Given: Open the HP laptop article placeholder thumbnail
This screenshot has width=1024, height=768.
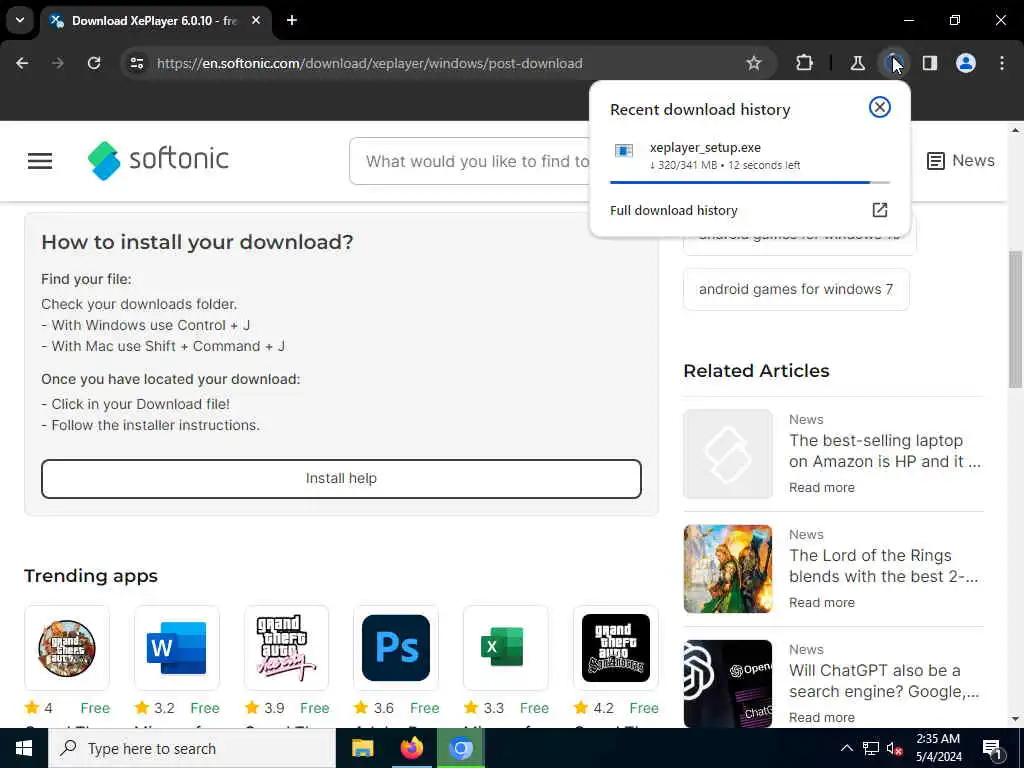Looking at the screenshot, I should tap(728, 454).
